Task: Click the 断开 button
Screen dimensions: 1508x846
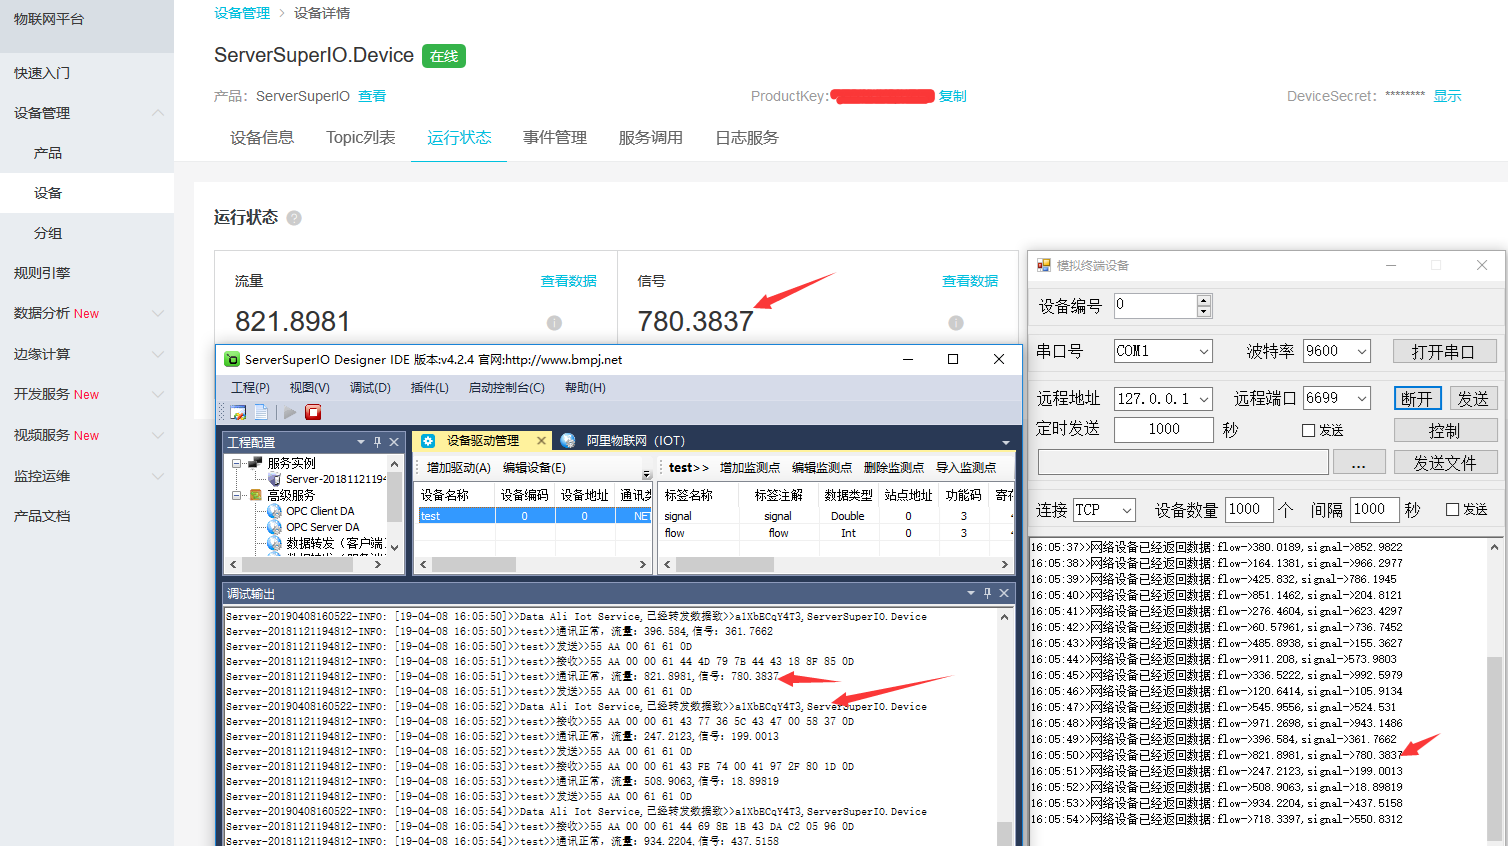Action: [x=1417, y=398]
